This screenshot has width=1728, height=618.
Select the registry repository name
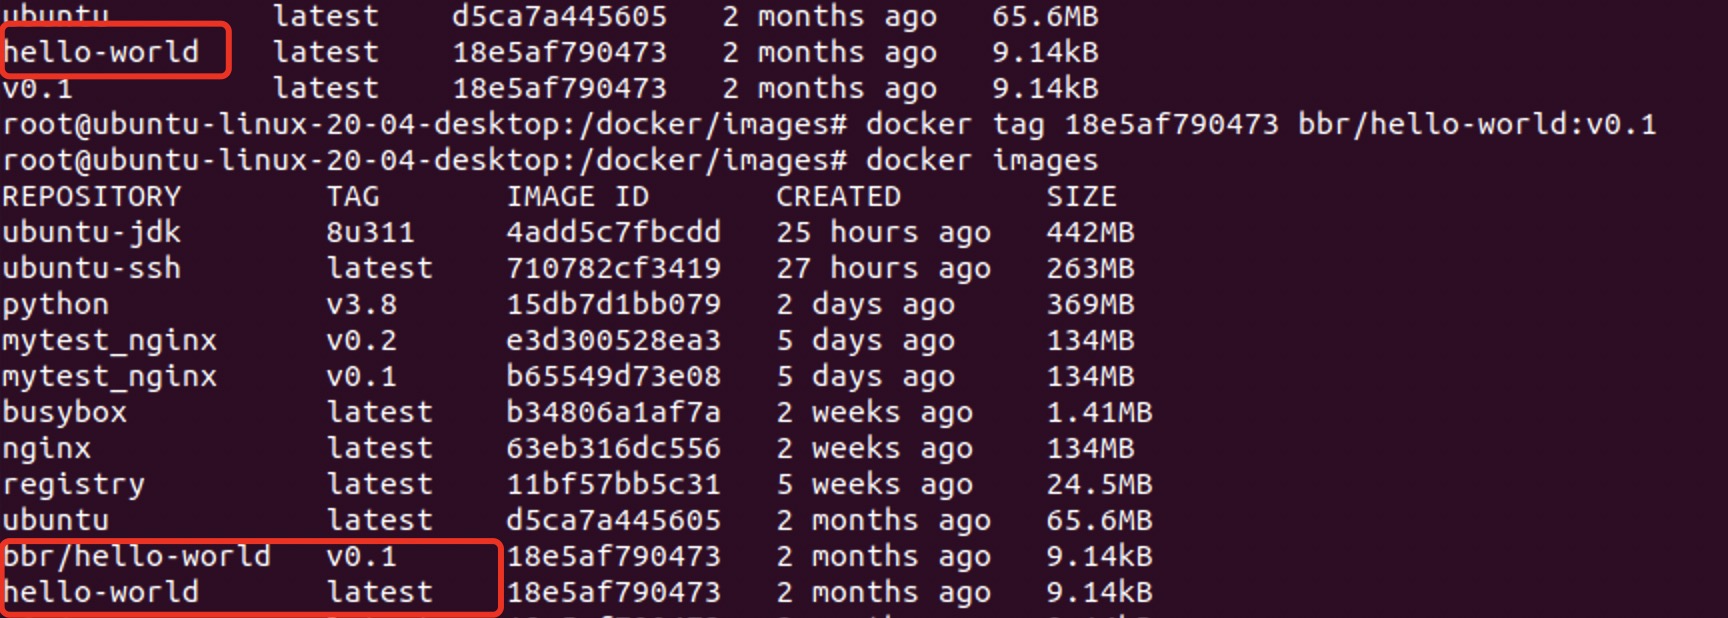coord(74,485)
